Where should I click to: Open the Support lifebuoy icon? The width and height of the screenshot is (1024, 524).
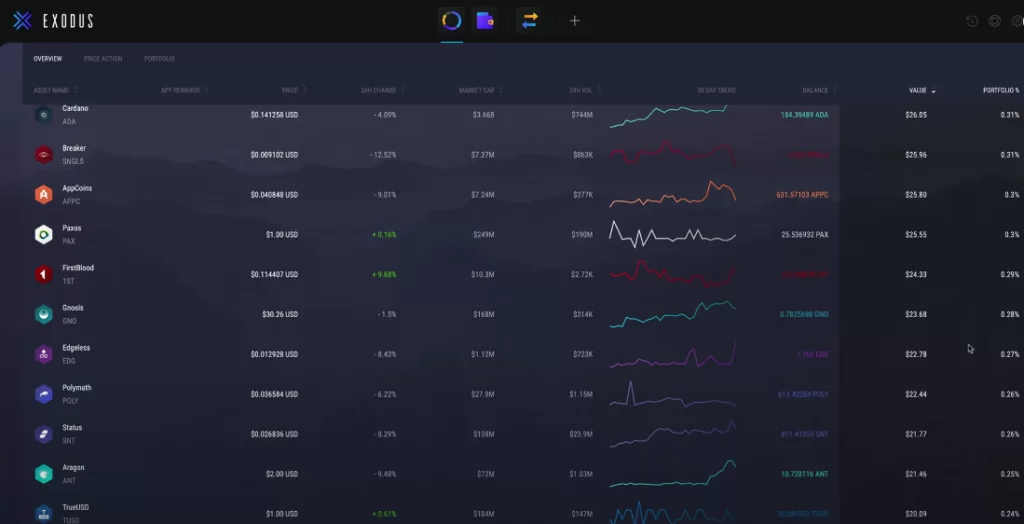(x=995, y=21)
